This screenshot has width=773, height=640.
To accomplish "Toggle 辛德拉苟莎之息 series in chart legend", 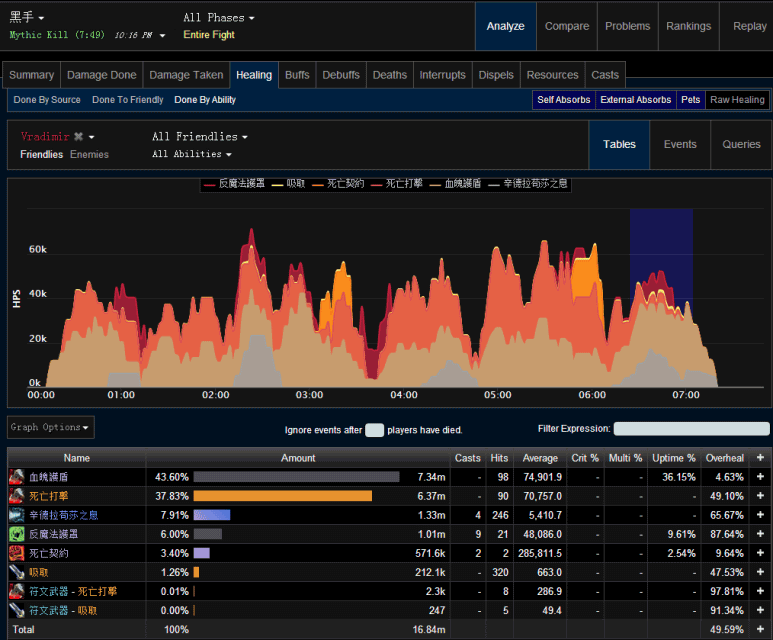I will click(528, 184).
